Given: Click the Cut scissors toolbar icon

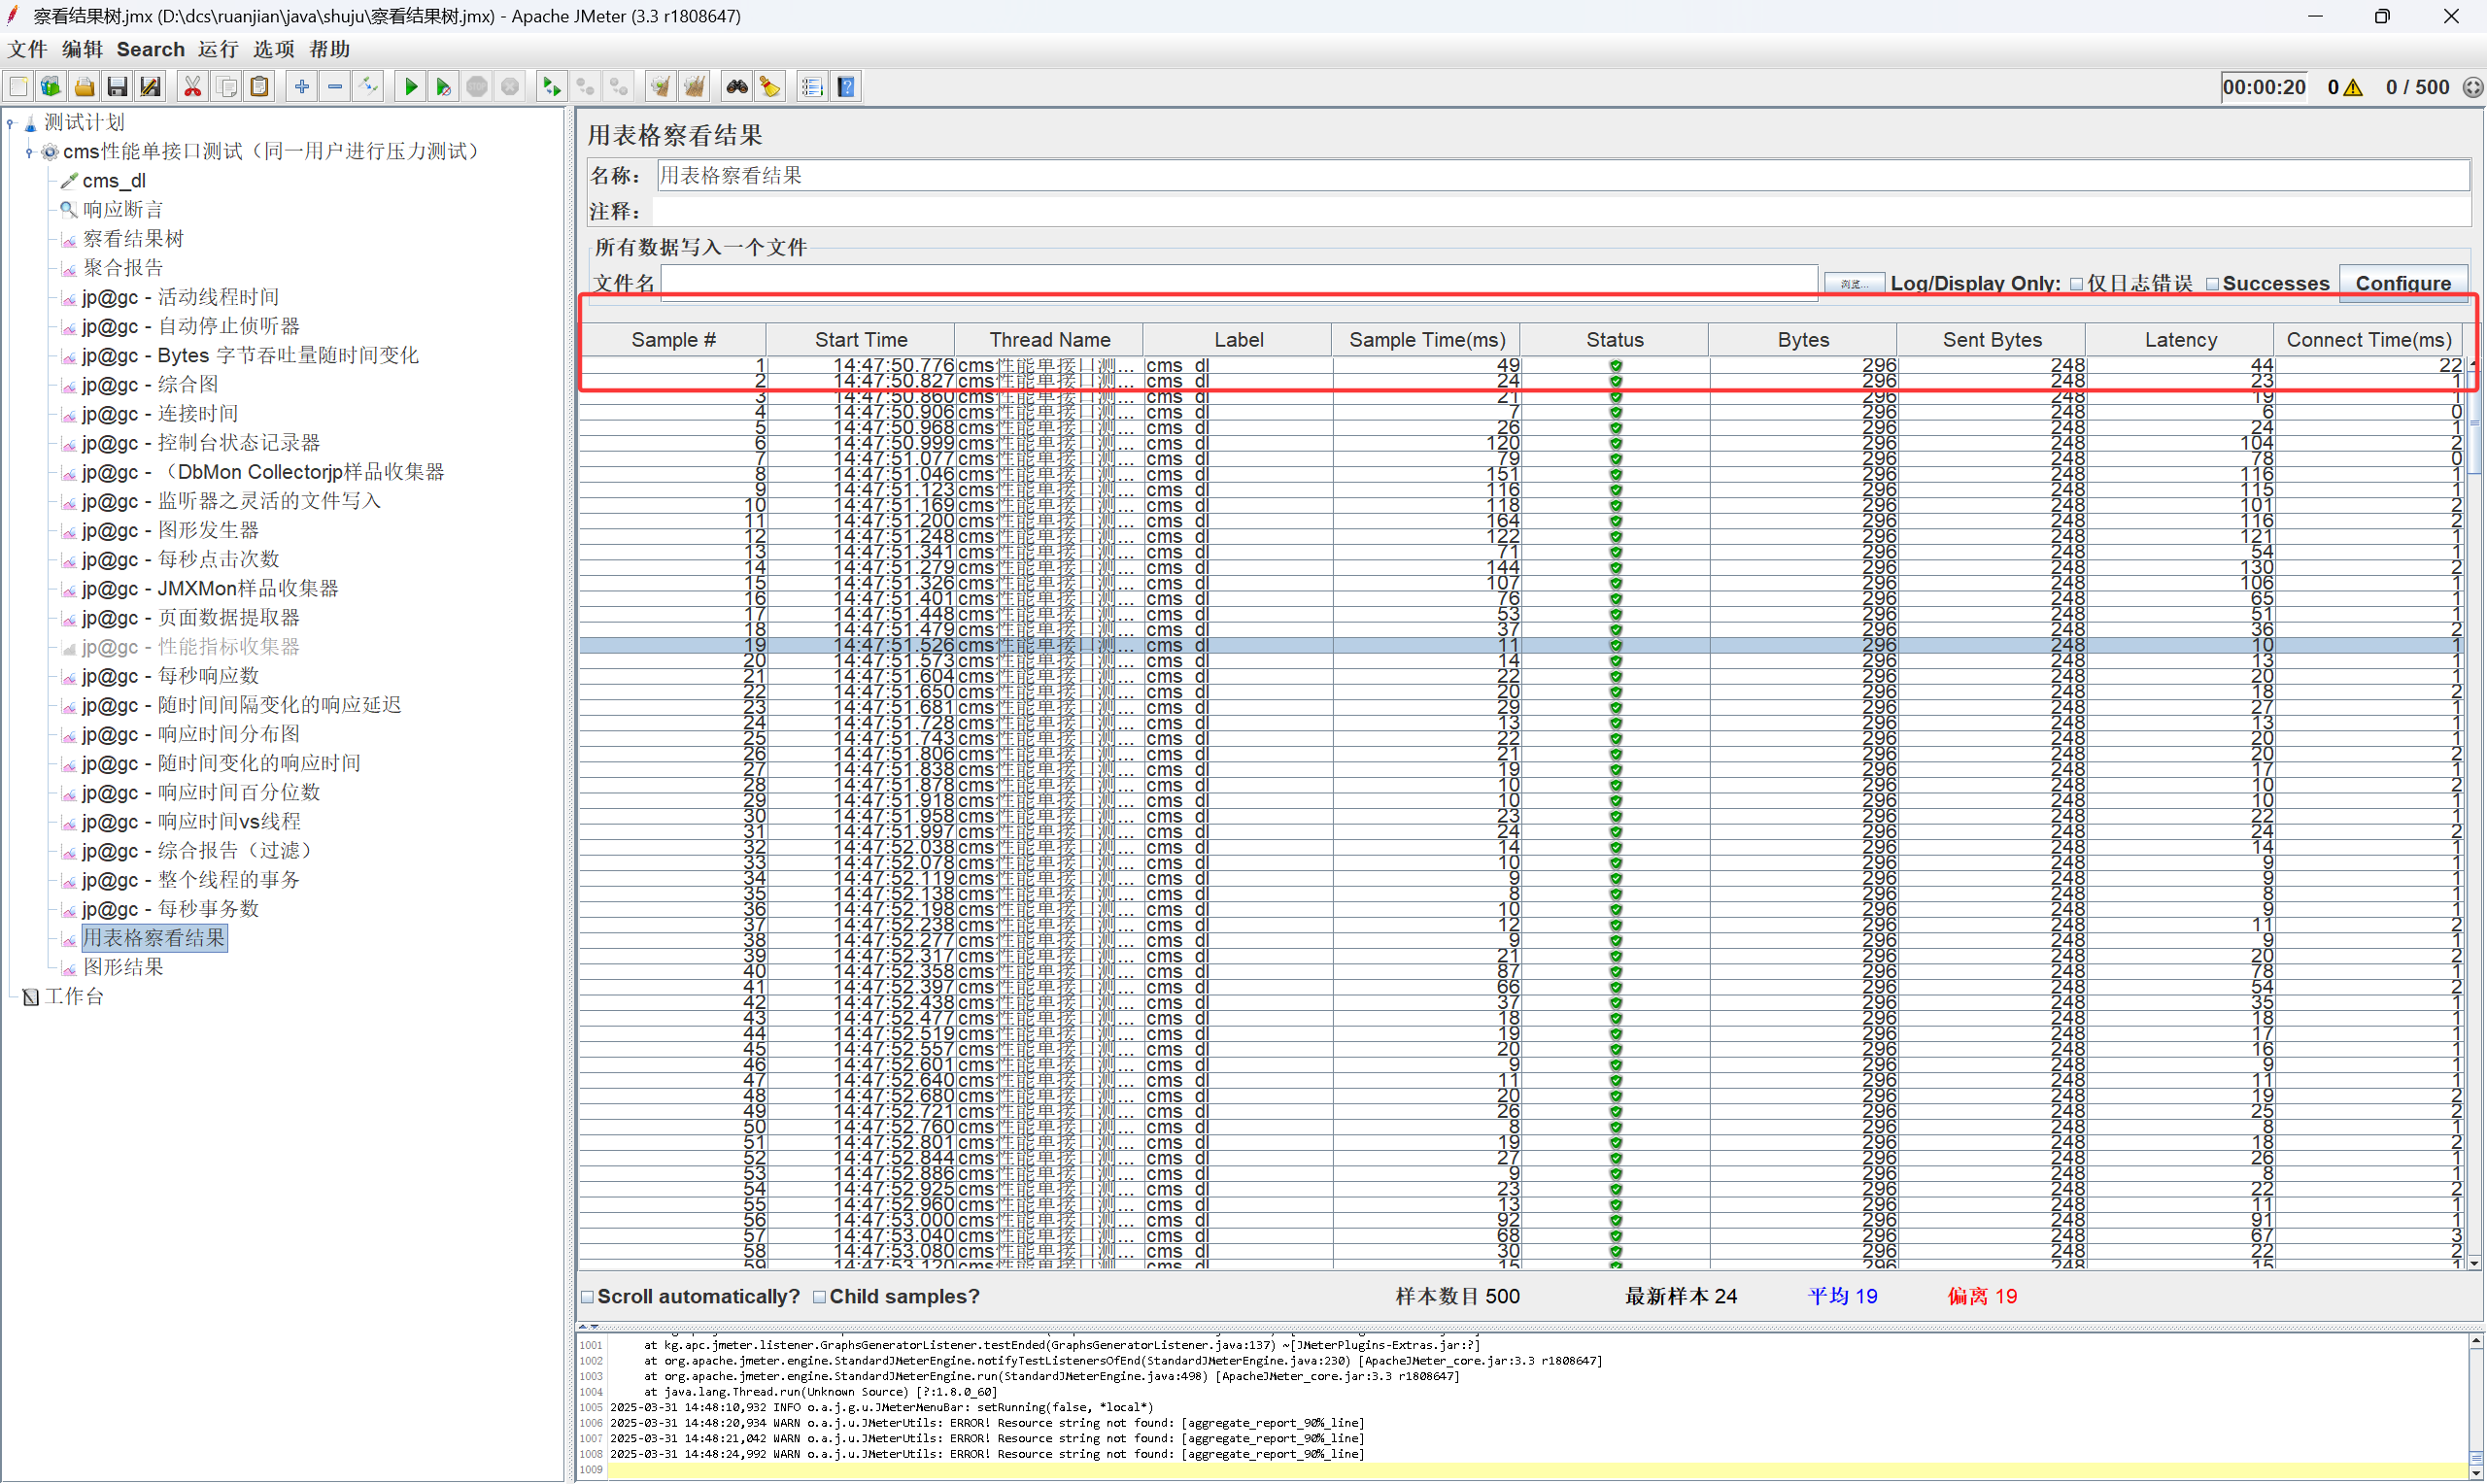Looking at the screenshot, I should click(192, 87).
